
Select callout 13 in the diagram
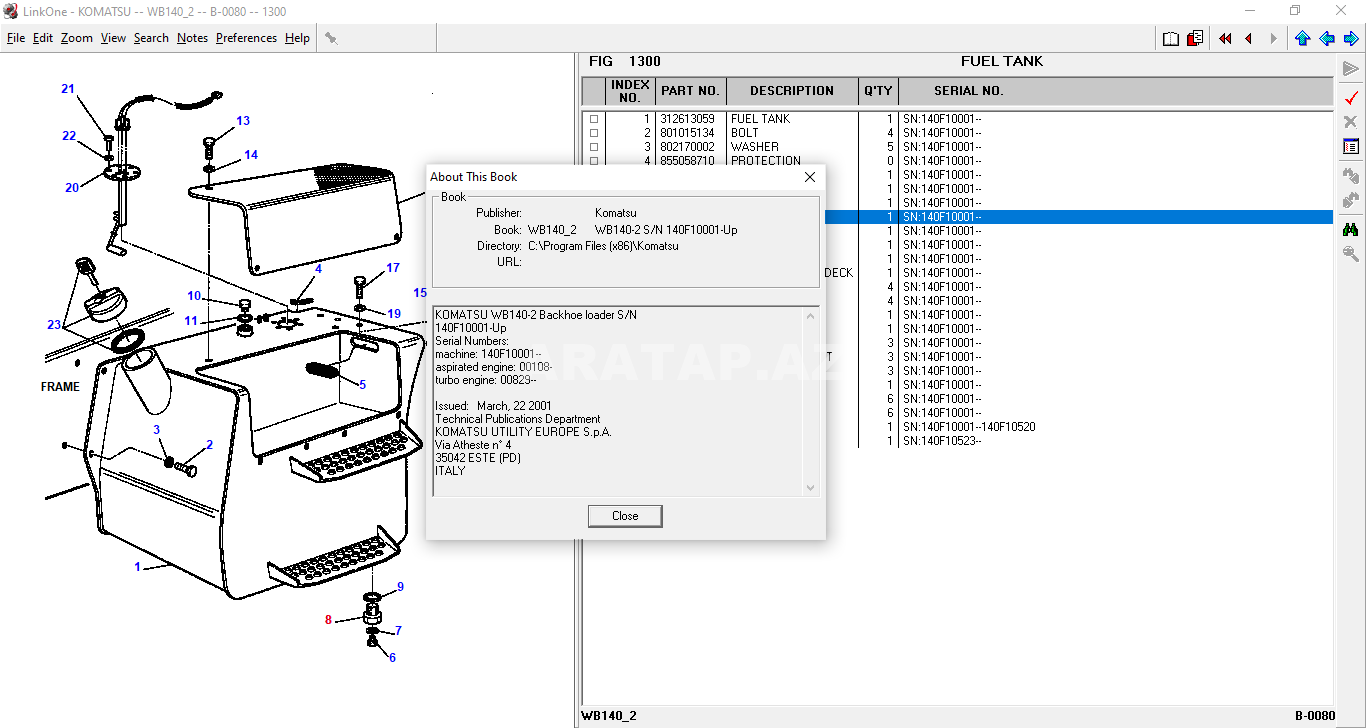pos(243,121)
